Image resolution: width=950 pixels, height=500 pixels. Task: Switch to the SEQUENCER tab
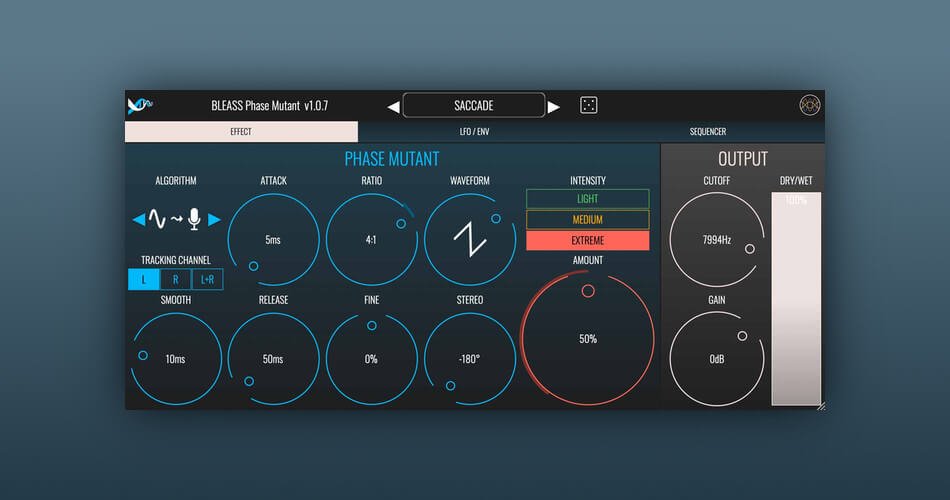click(708, 132)
